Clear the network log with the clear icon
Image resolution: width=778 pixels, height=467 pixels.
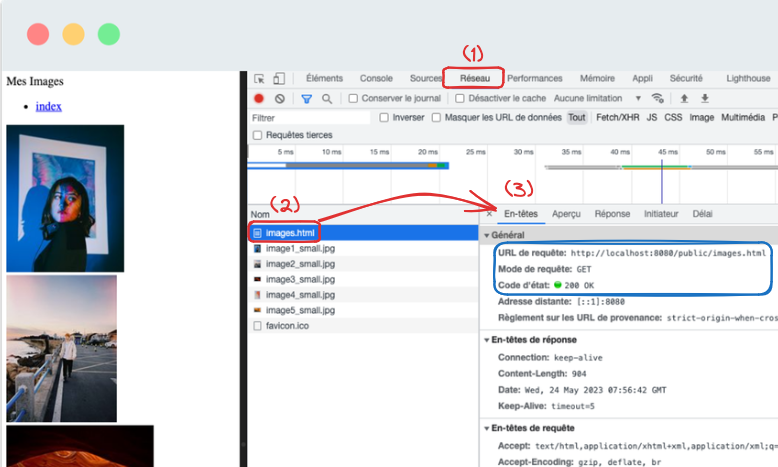280,99
